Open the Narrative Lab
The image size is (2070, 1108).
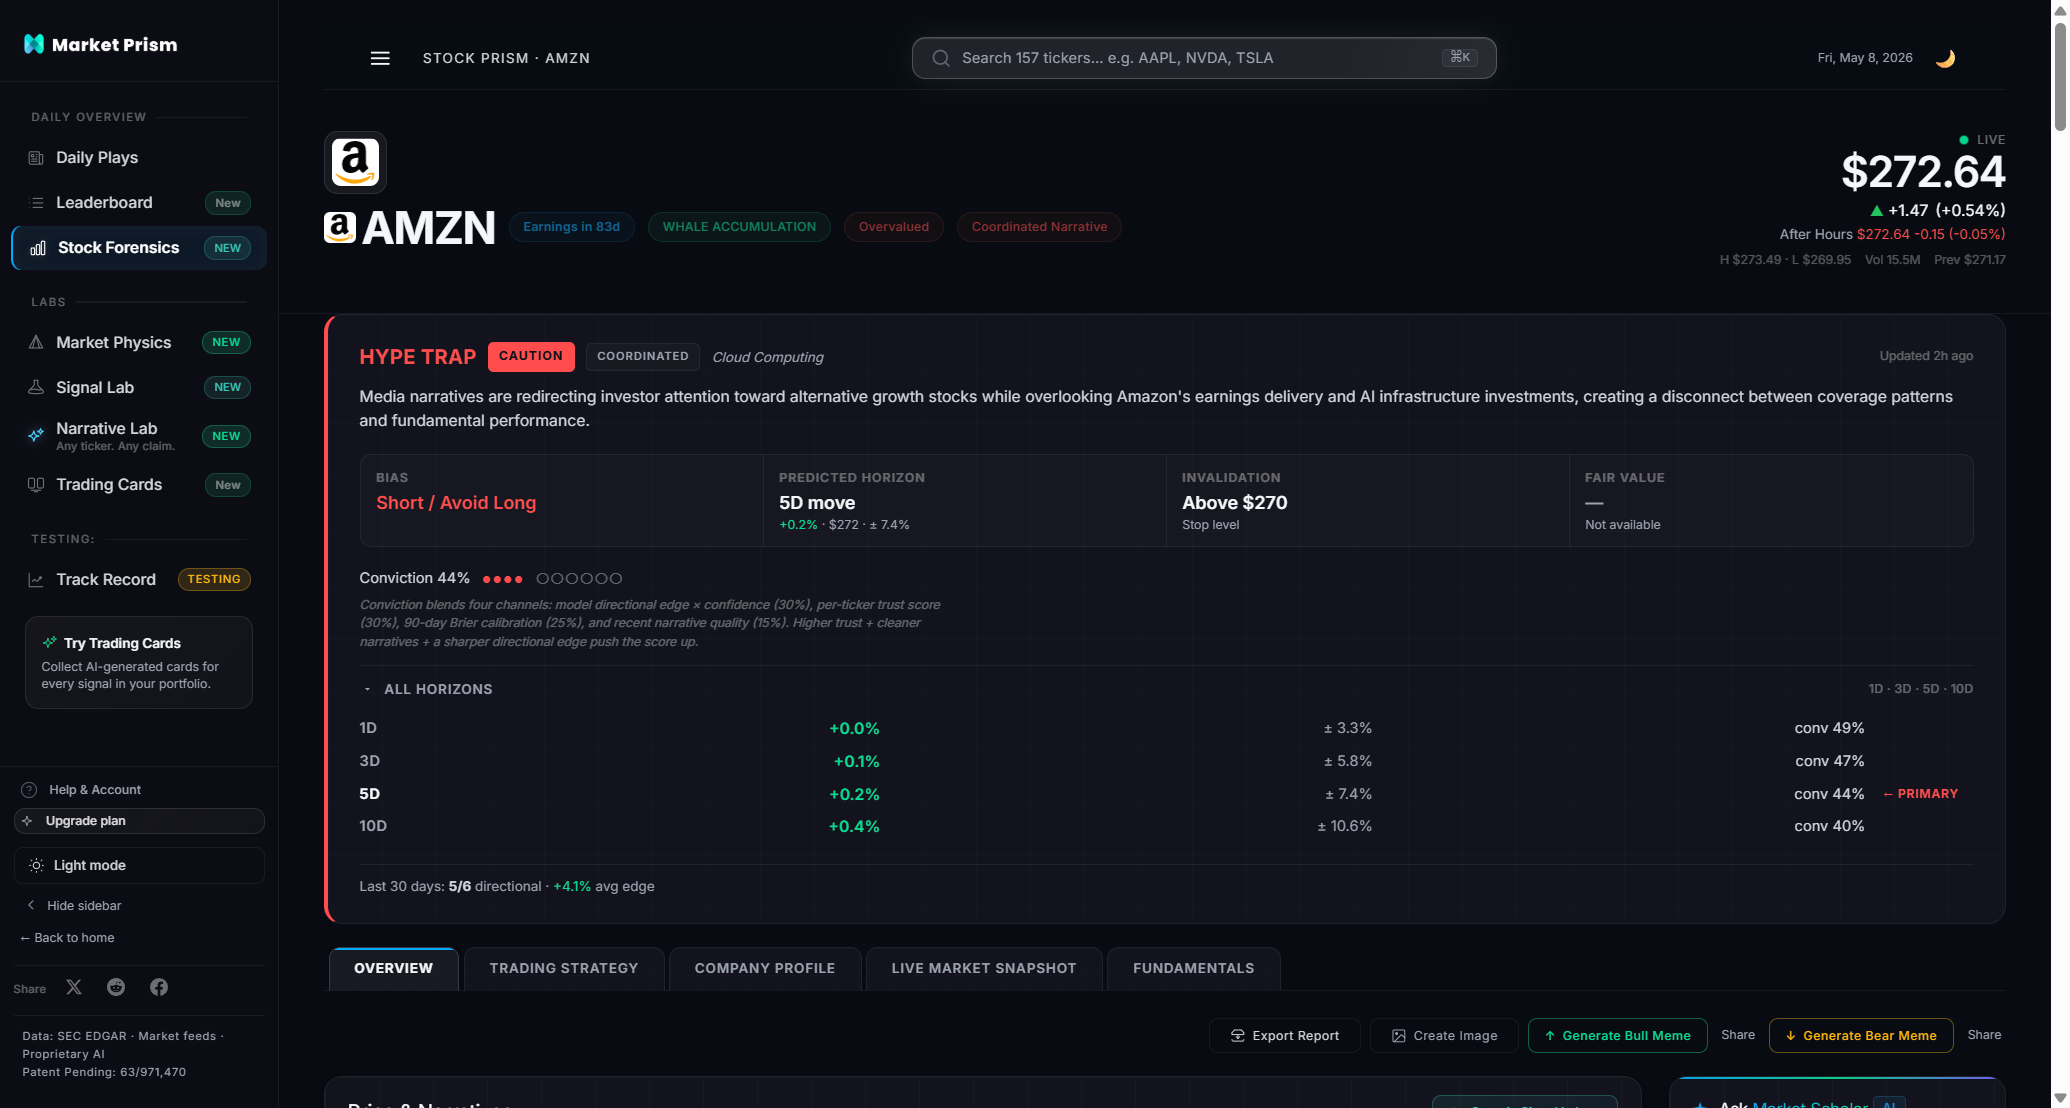tap(139, 436)
